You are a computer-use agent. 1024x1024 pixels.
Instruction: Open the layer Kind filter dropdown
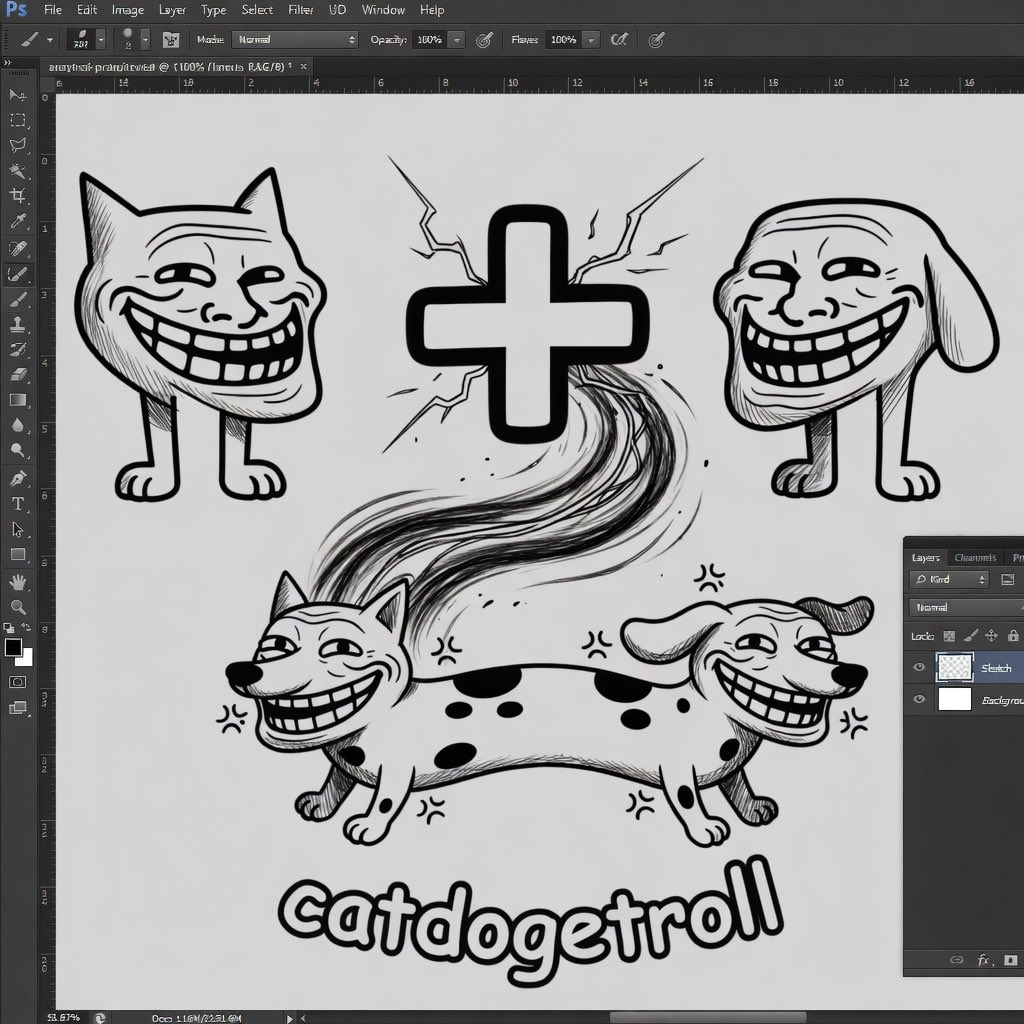click(949, 579)
